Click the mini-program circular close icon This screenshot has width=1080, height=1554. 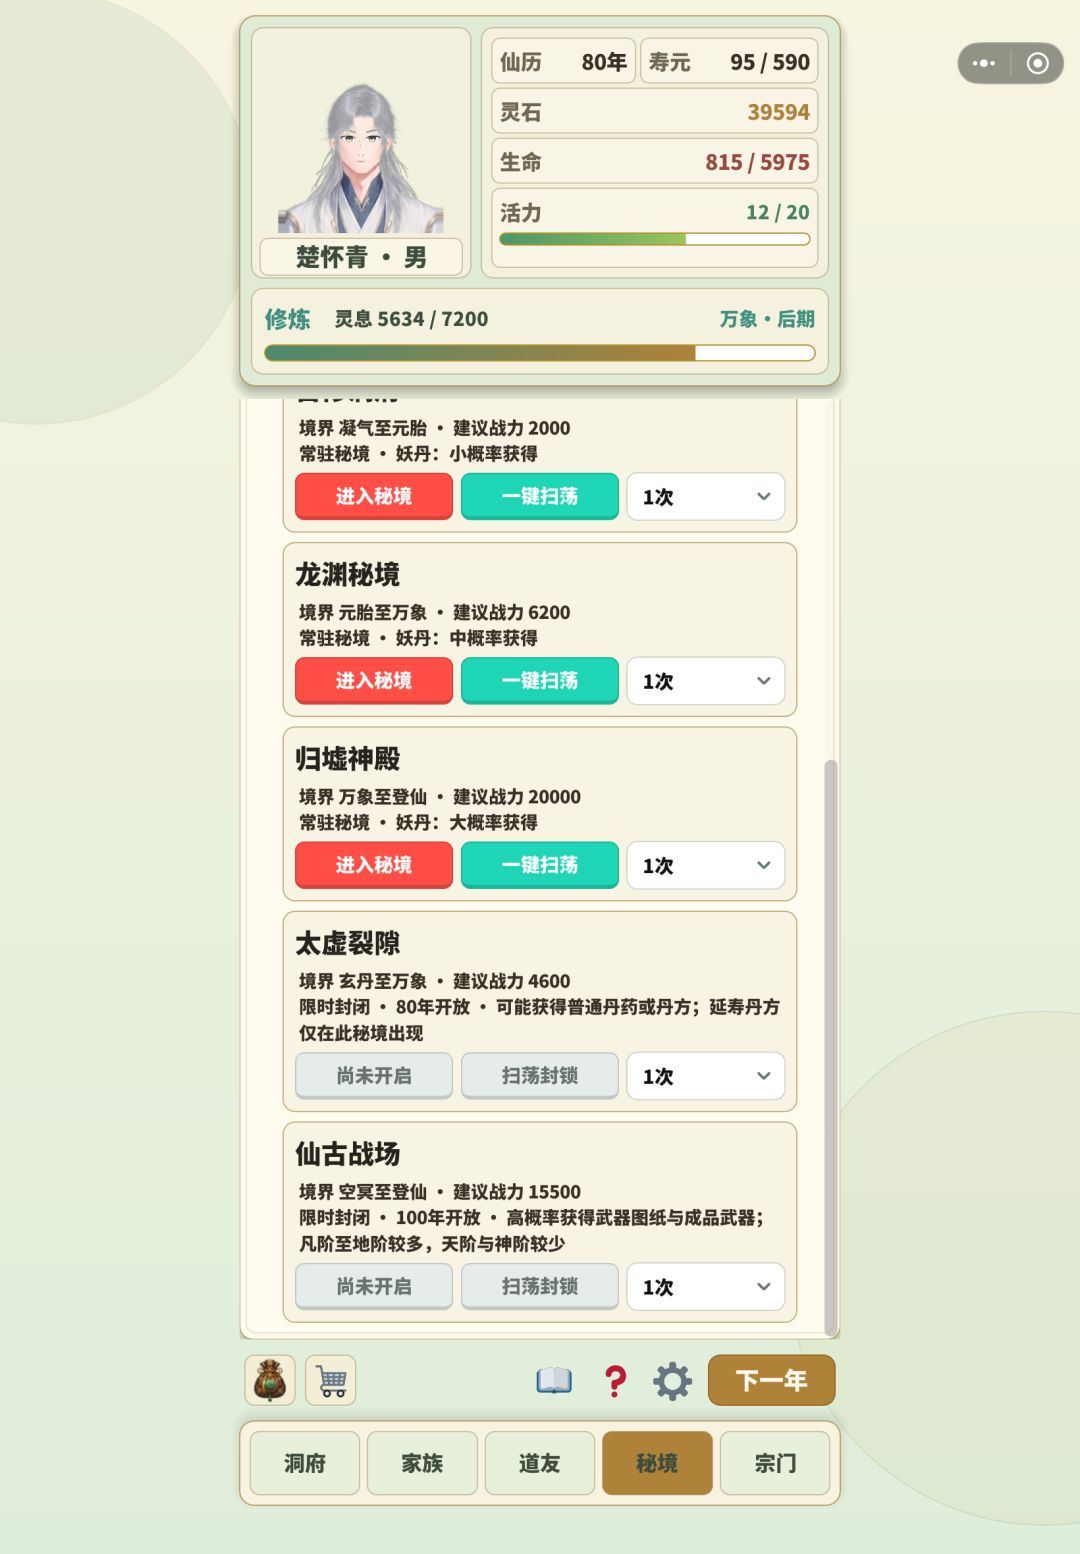coord(1038,63)
